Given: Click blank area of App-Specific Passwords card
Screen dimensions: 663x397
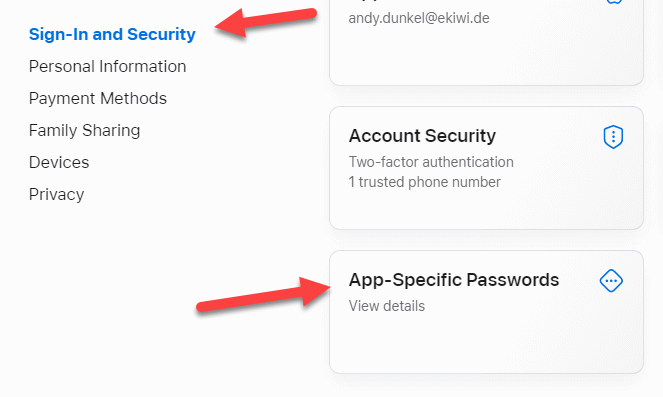Looking at the screenshot, I should click(486, 345).
